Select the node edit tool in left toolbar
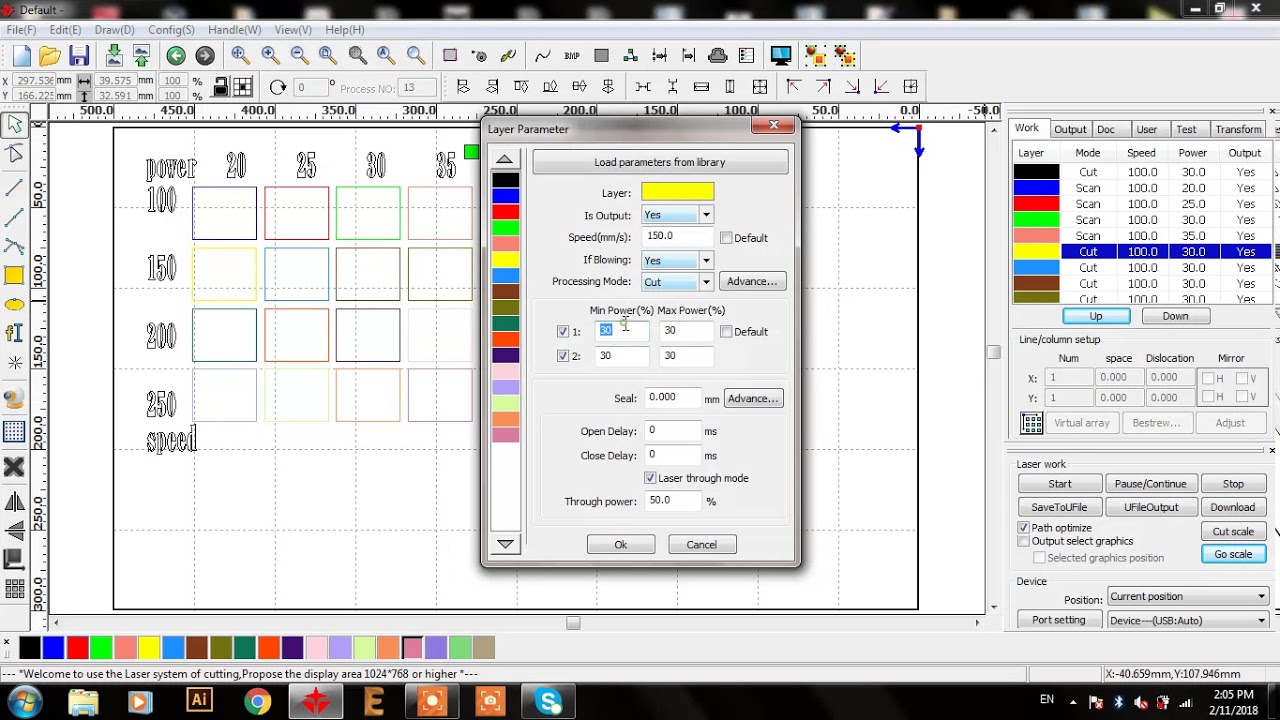 tap(14, 154)
